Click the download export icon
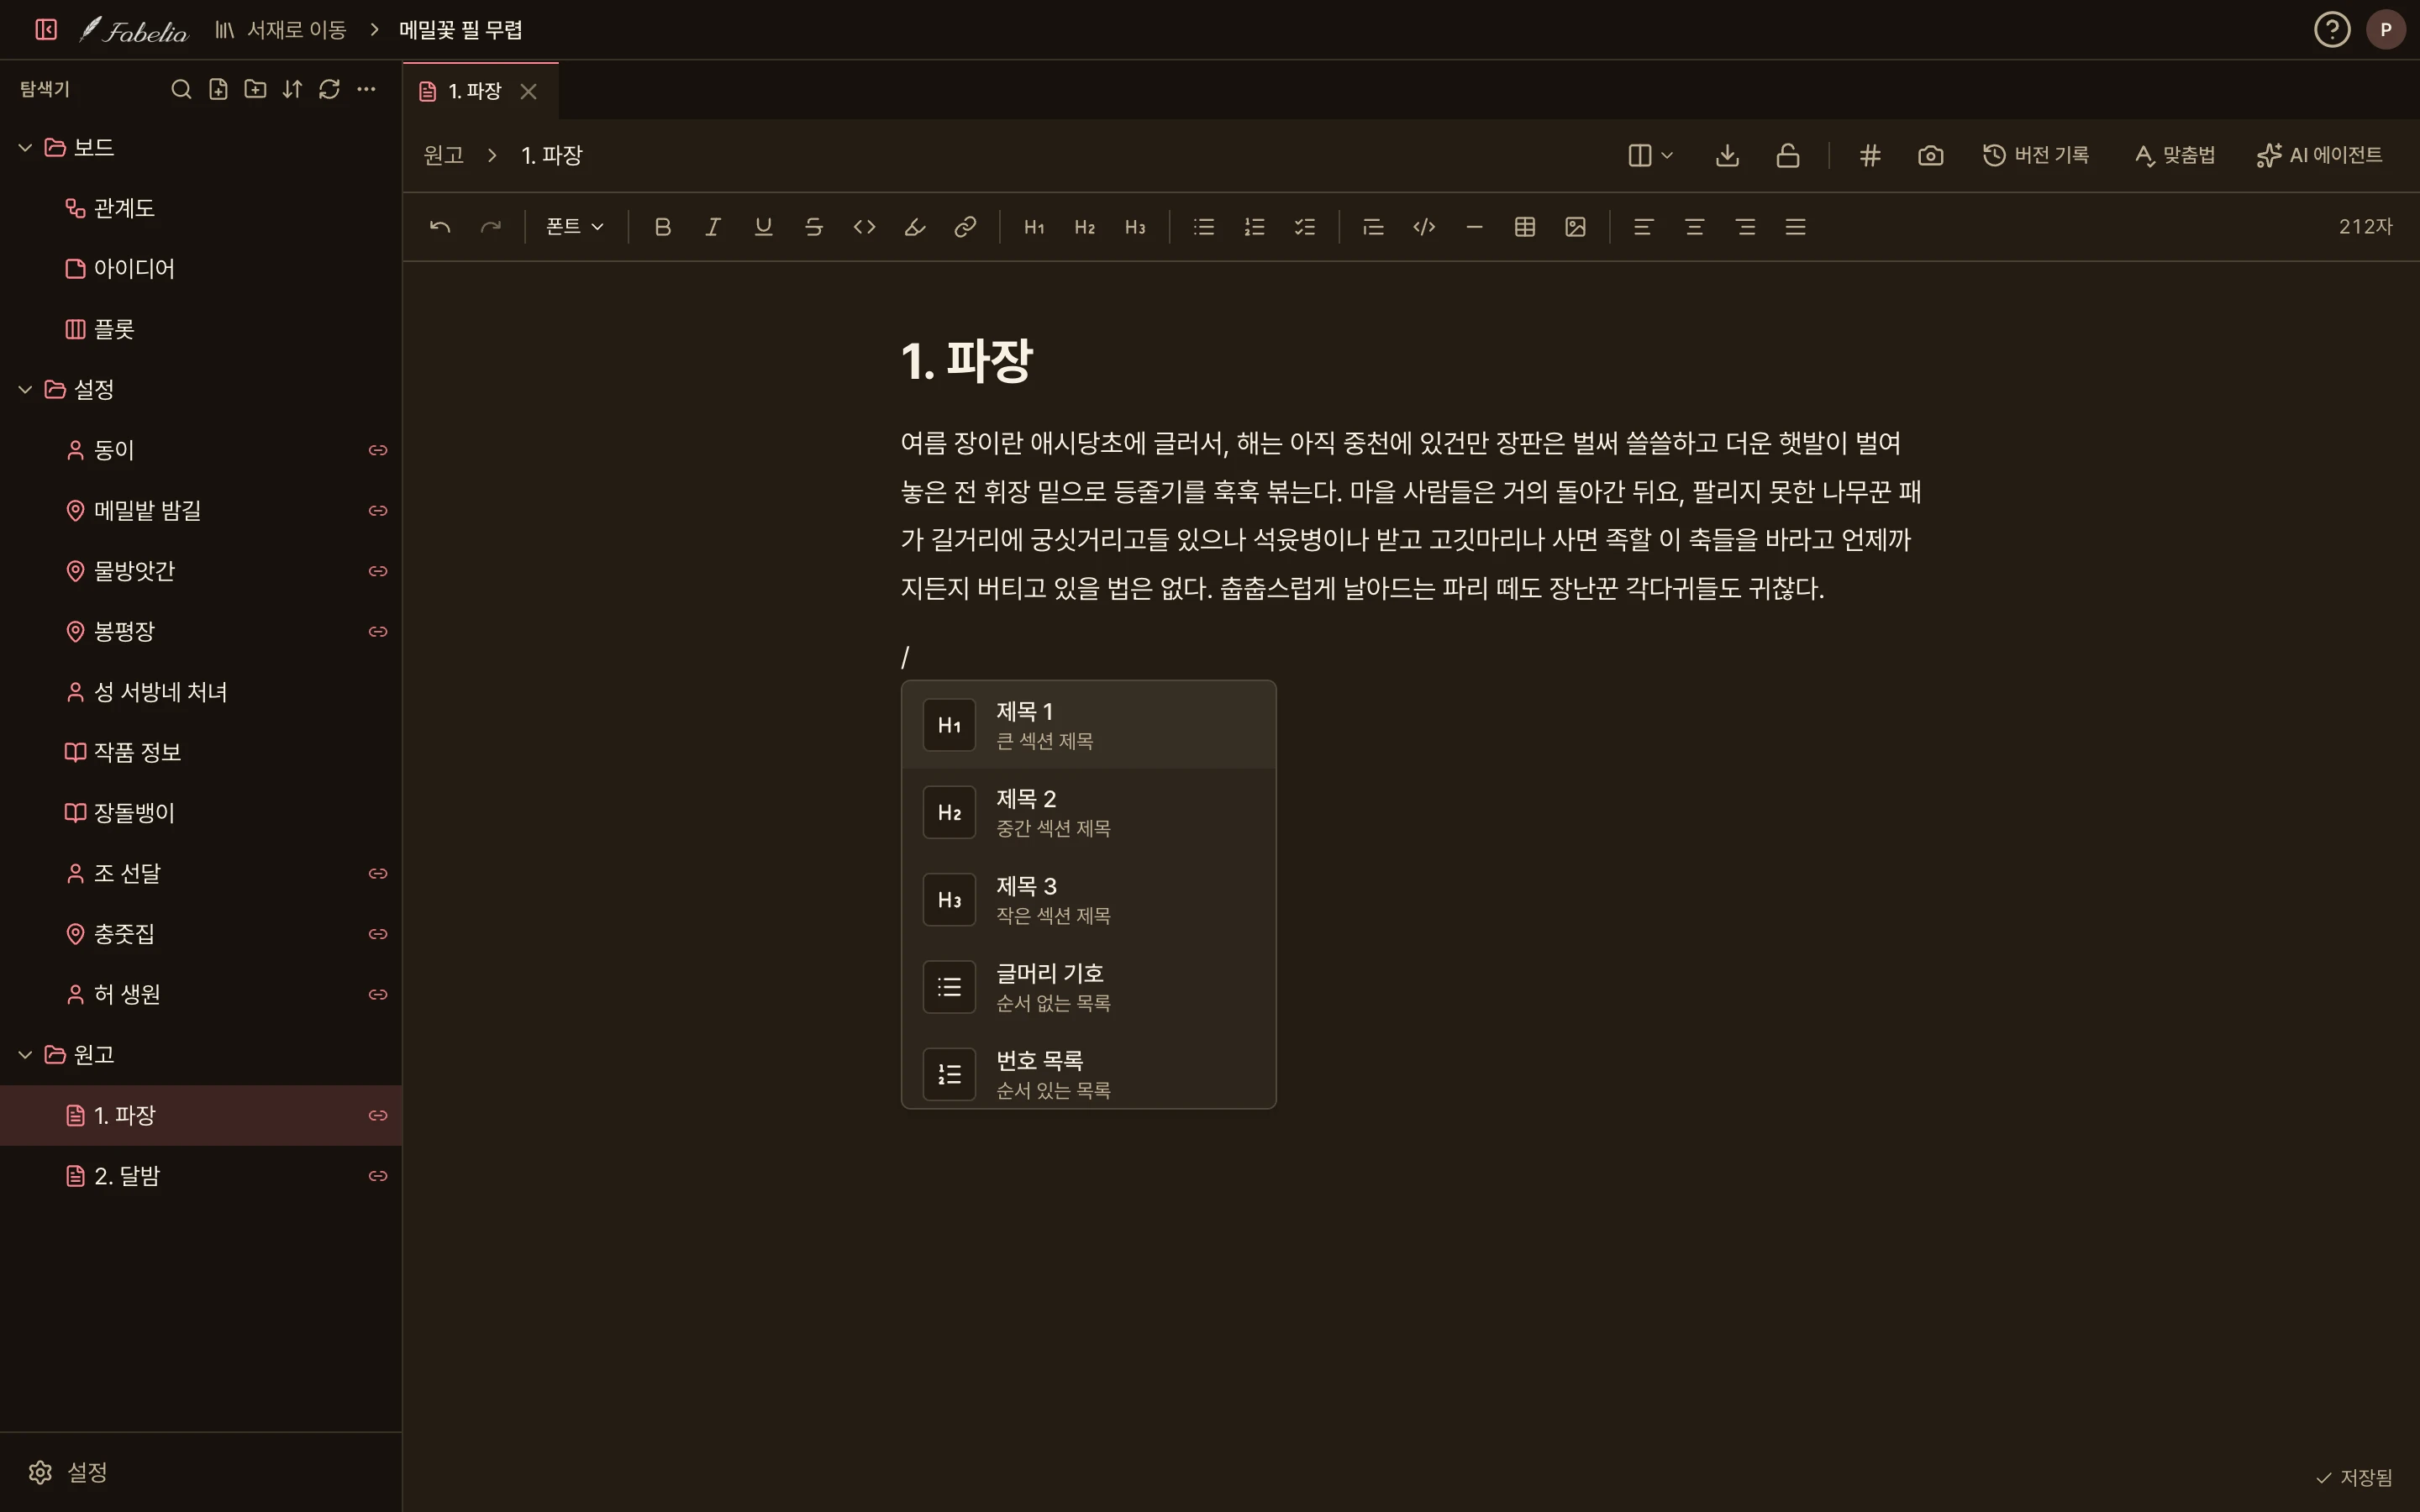The height and width of the screenshot is (1512, 2420). (1727, 155)
